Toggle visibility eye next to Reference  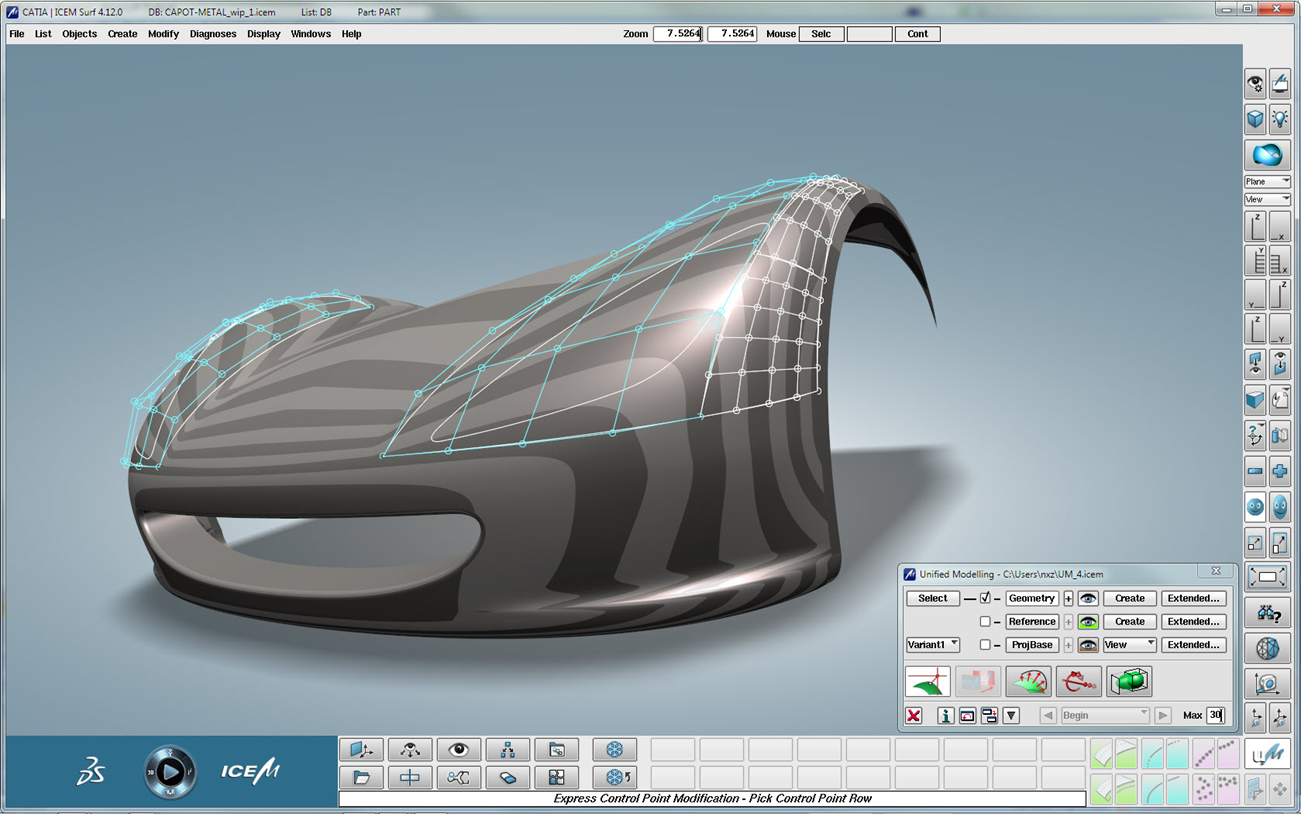(1088, 621)
